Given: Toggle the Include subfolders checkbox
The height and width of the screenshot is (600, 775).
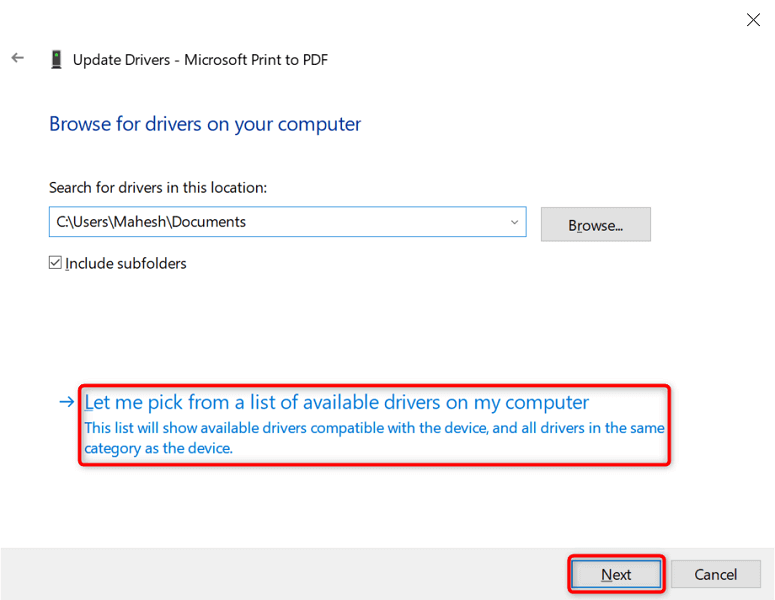Looking at the screenshot, I should 56,264.
